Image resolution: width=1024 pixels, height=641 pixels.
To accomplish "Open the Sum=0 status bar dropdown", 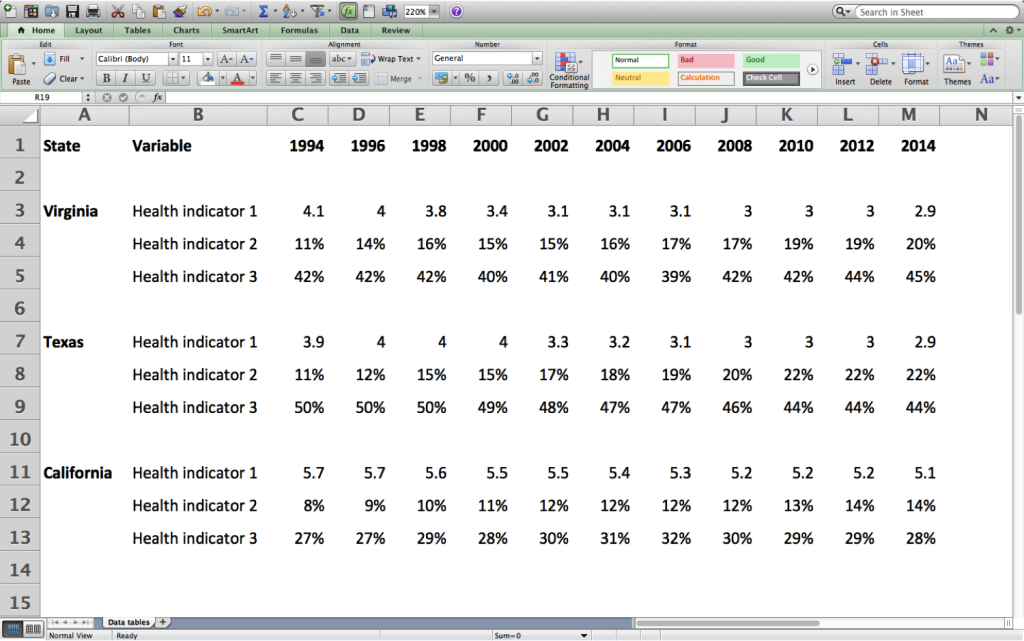I will (x=584, y=635).
